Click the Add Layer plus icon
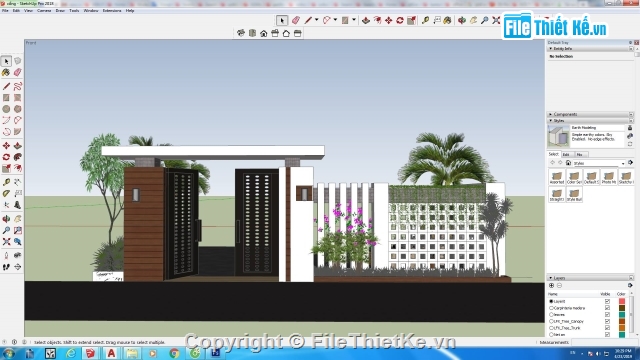The image size is (640, 360). [x=551, y=285]
